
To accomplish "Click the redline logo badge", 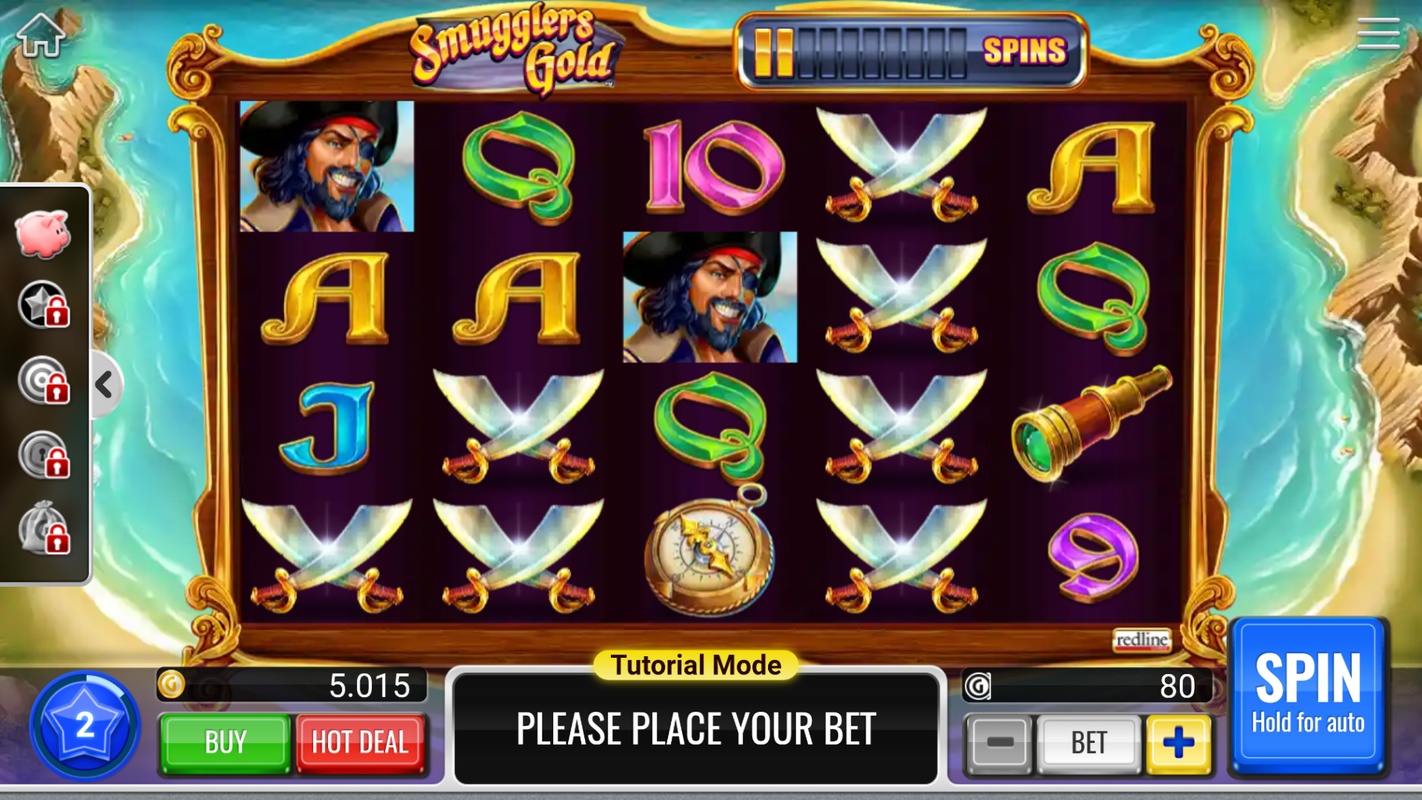I will (x=1141, y=640).
